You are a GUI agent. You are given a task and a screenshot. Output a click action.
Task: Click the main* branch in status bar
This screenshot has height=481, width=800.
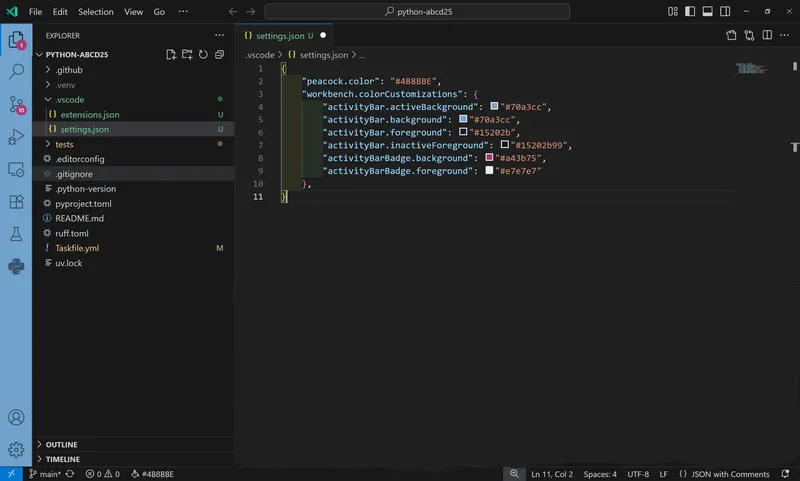(44, 474)
